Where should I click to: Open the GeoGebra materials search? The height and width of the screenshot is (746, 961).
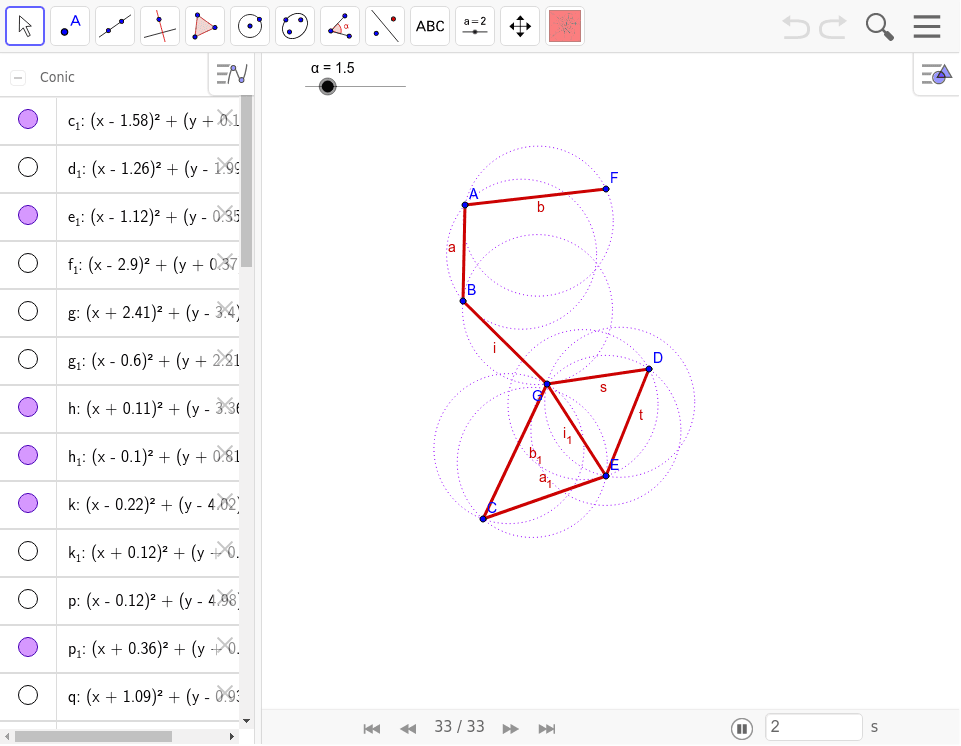click(879, 26)
